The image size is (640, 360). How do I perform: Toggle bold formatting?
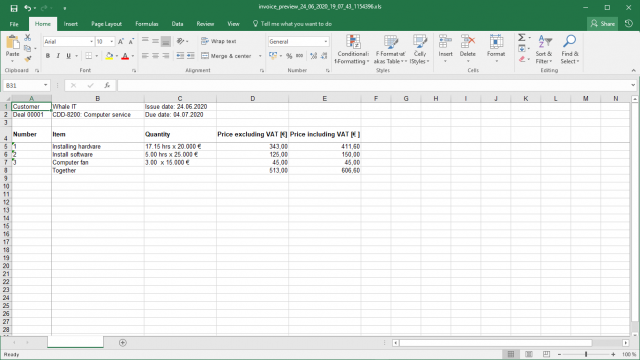(48, 56)
